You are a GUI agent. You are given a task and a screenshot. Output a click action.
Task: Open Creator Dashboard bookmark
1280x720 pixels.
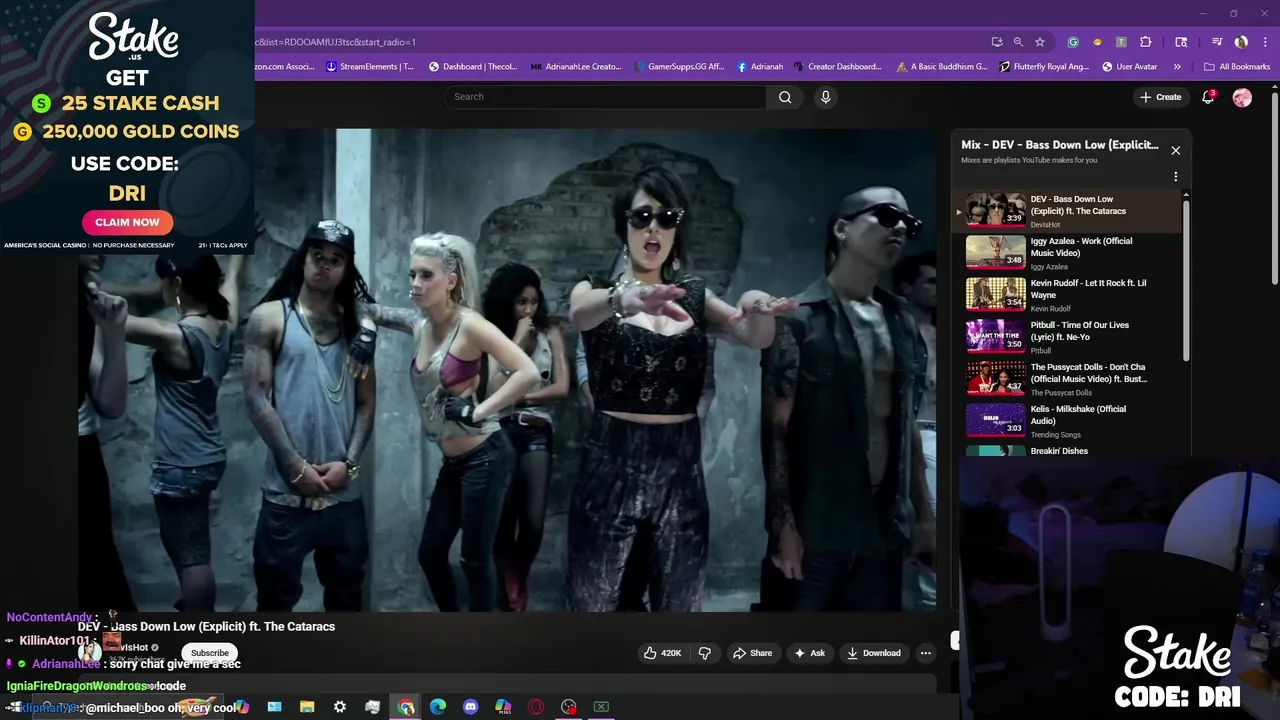pos(838,67)
